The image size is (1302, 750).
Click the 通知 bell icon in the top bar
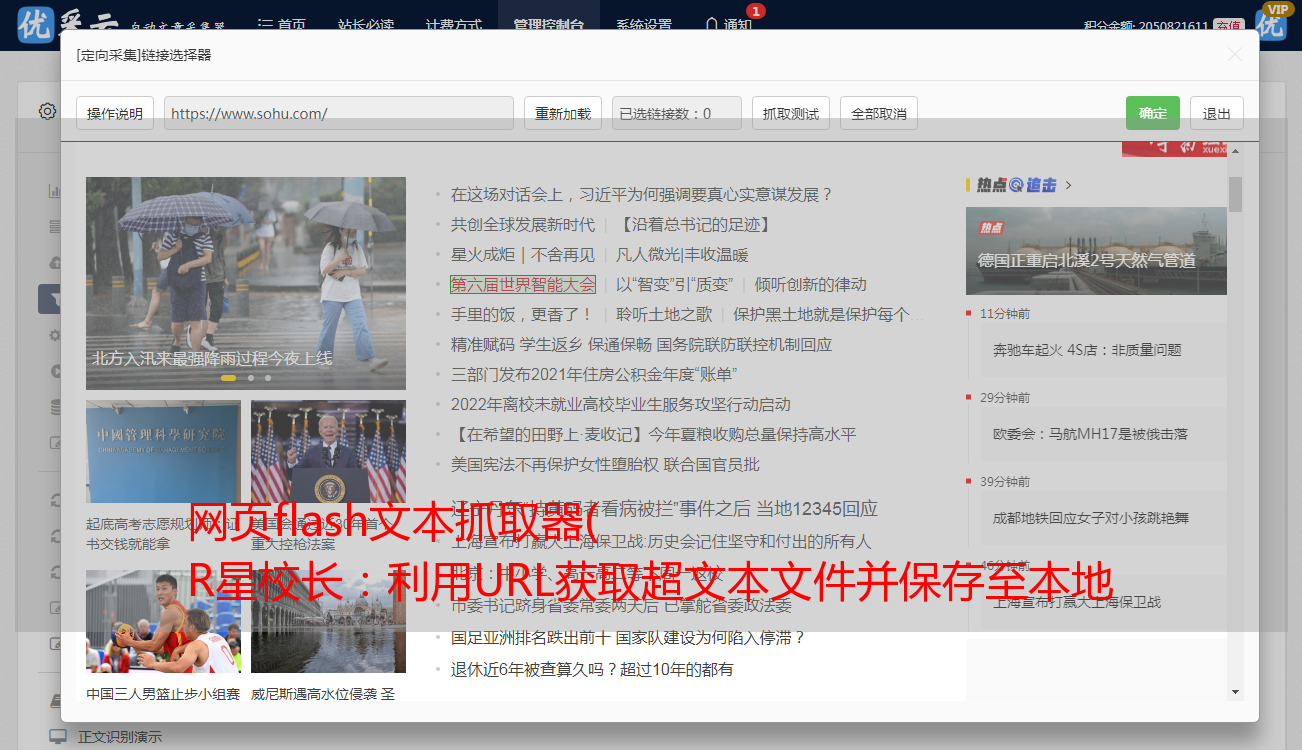[x=711, y=23]
